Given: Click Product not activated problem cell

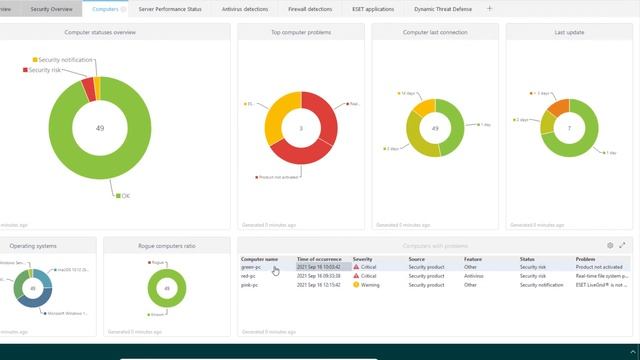Looking at the screenshot, I should pos(599,267).
